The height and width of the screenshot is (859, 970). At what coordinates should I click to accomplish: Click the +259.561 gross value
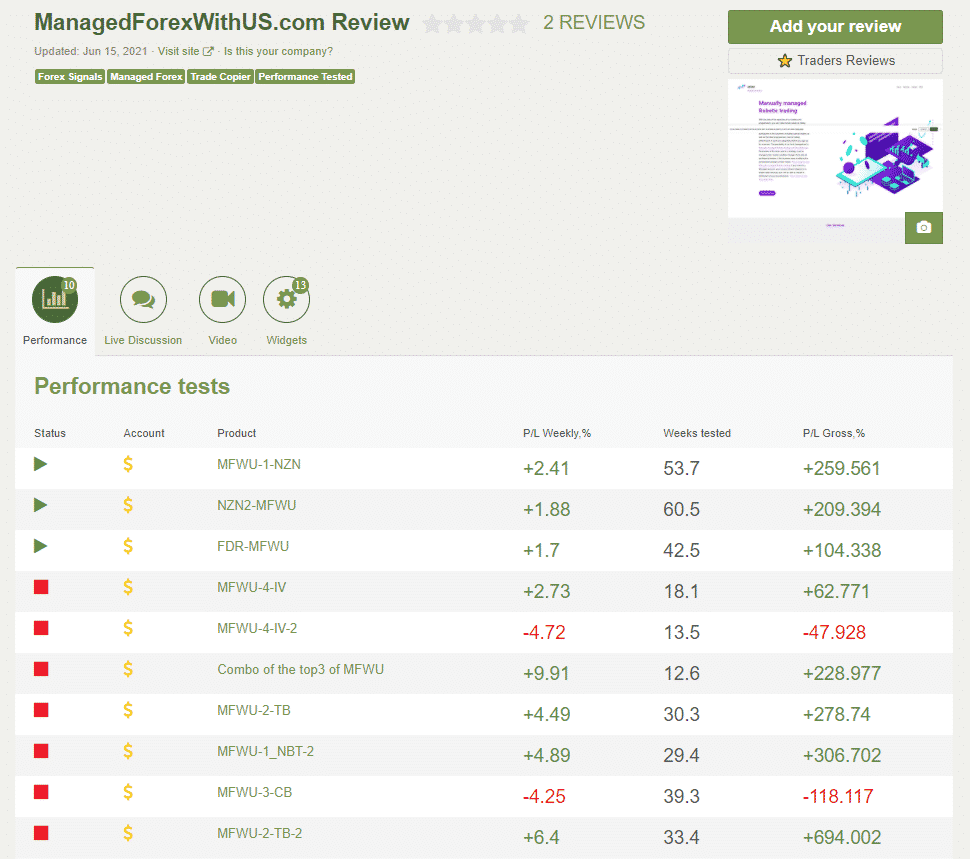tap(841, 469)
